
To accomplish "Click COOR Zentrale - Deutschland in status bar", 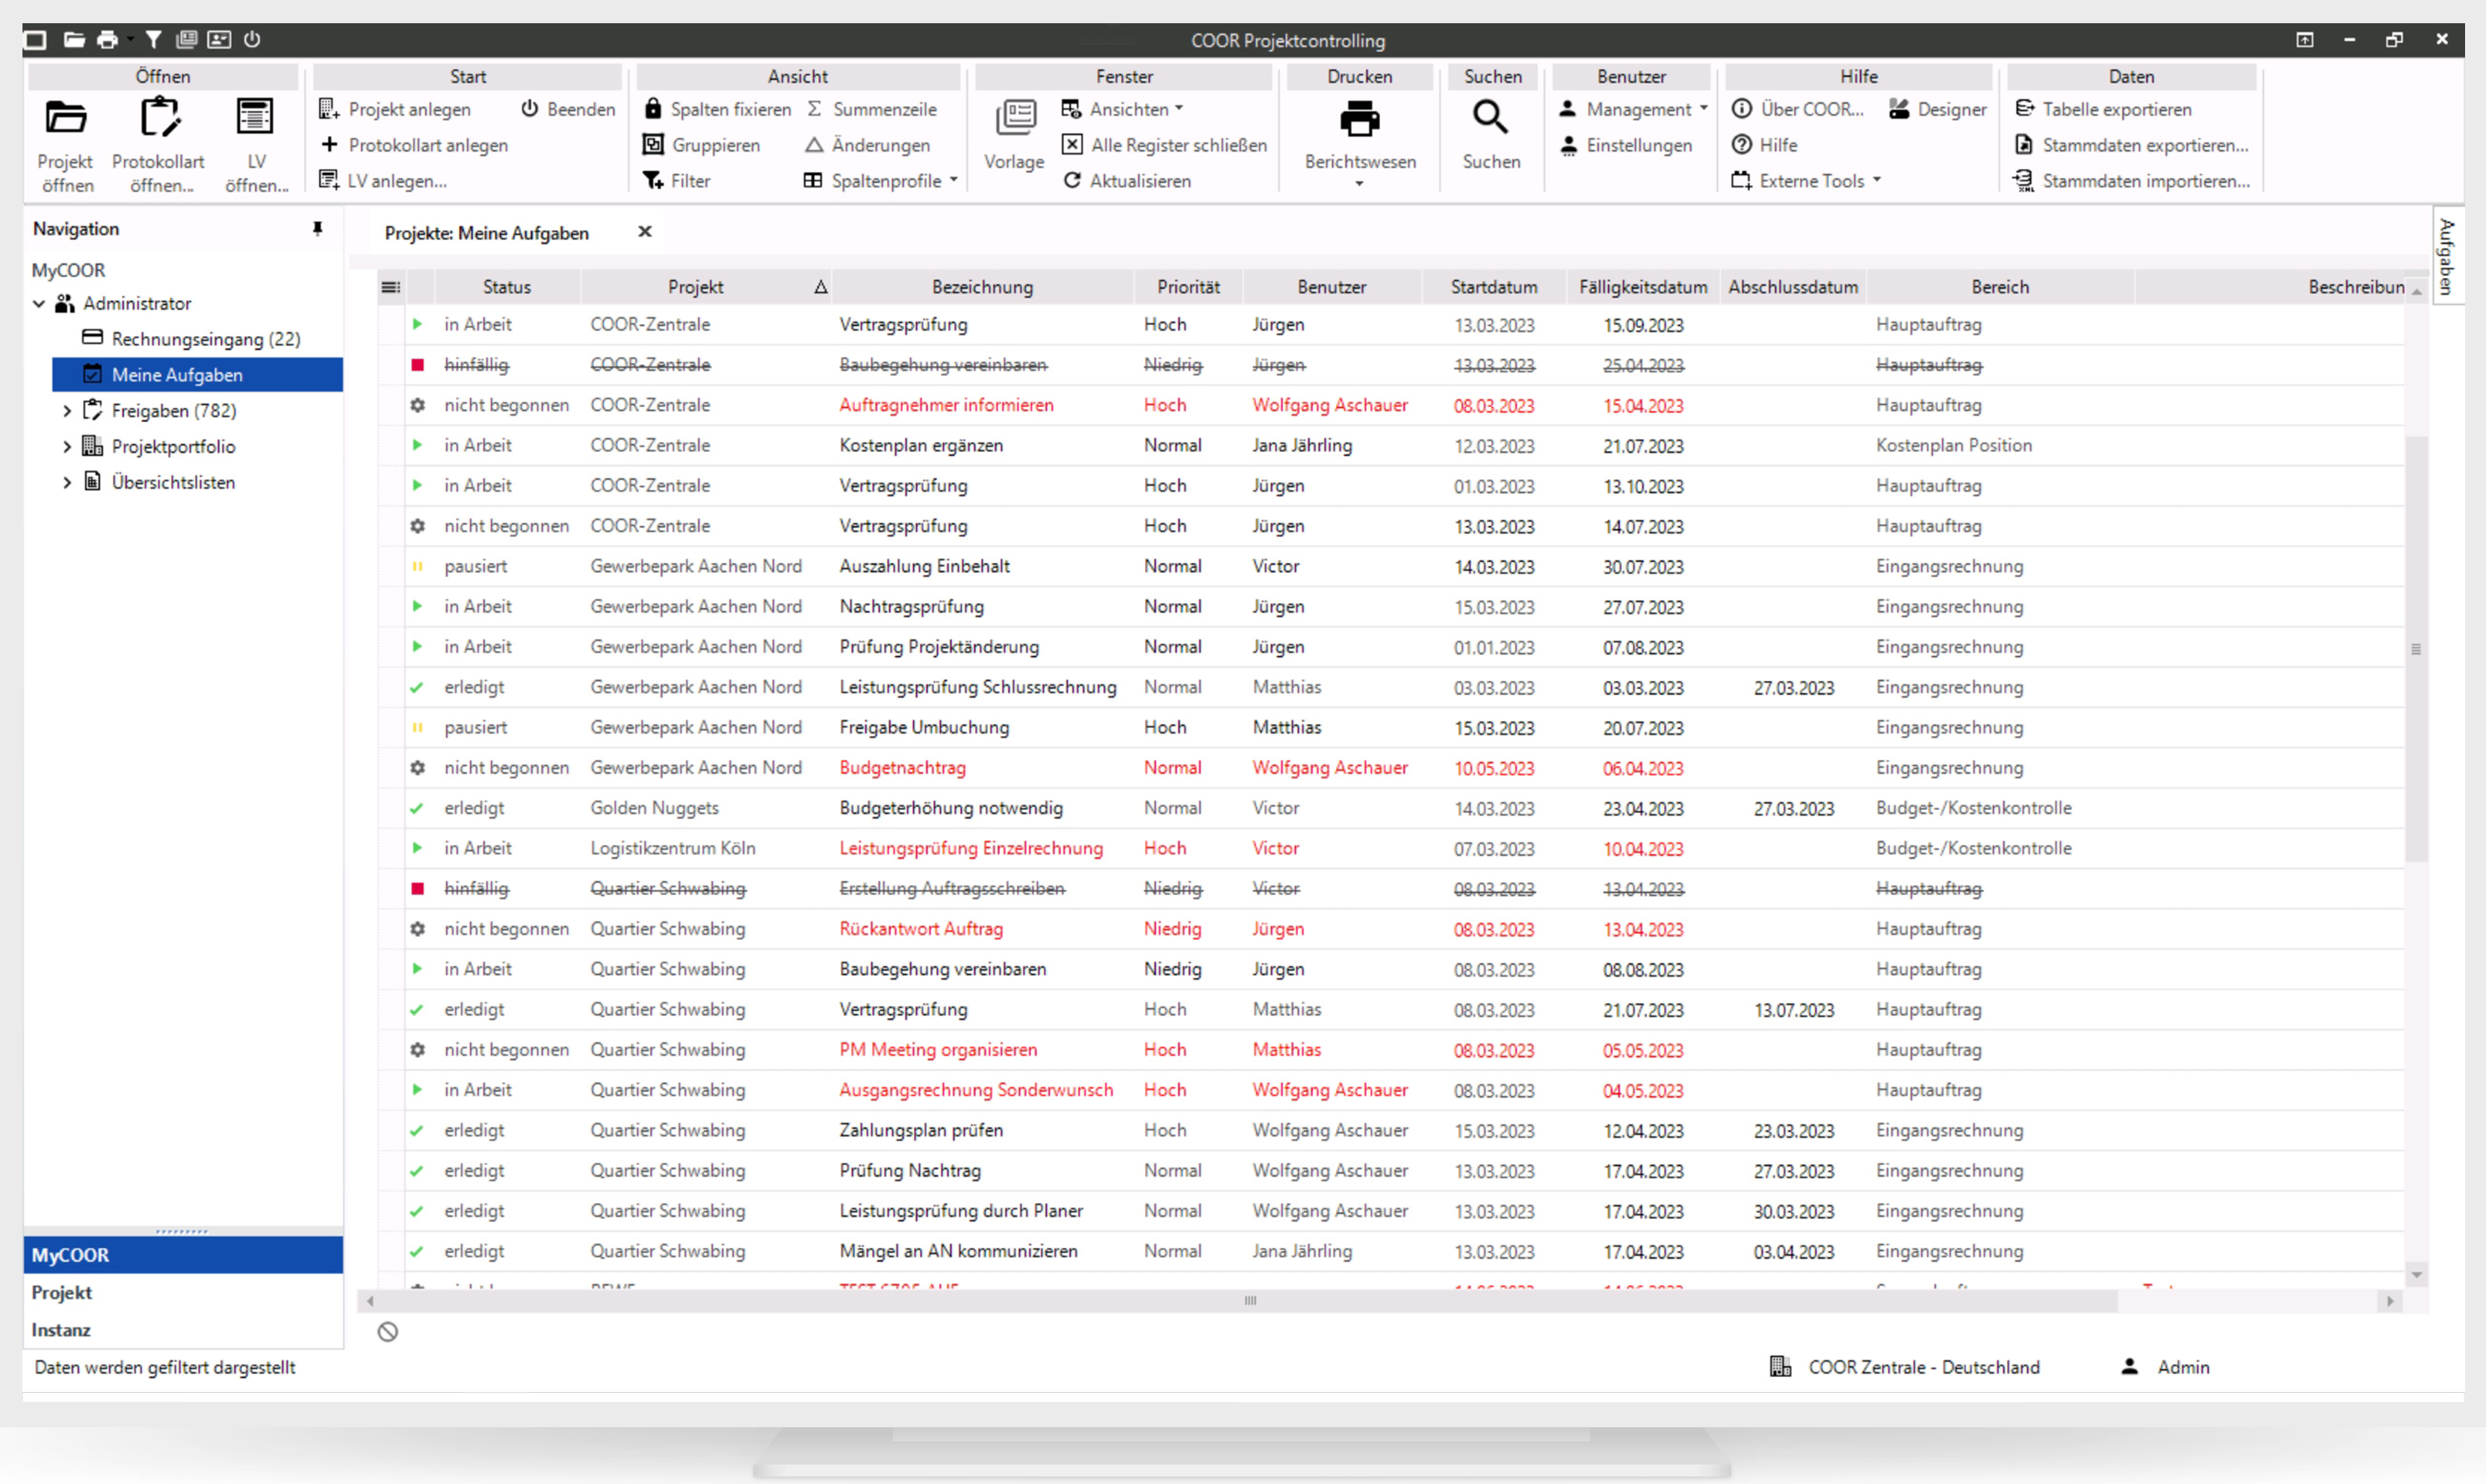I will [1905, 1367].
